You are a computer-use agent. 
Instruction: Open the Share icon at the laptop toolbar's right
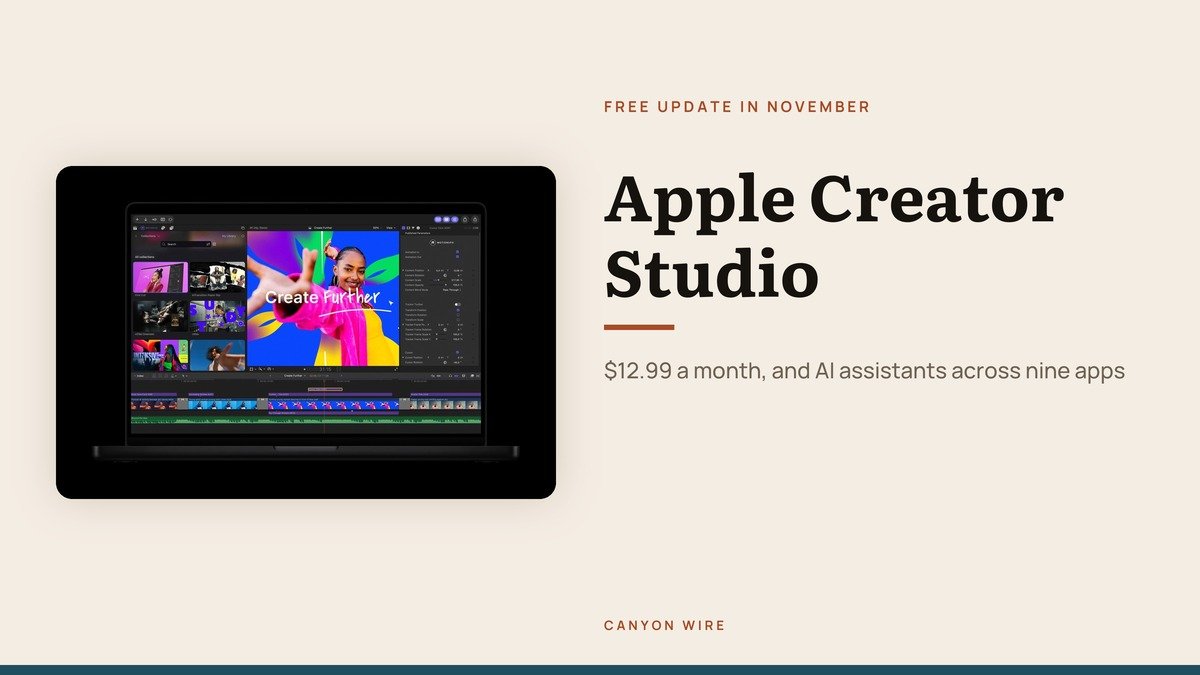476,218
